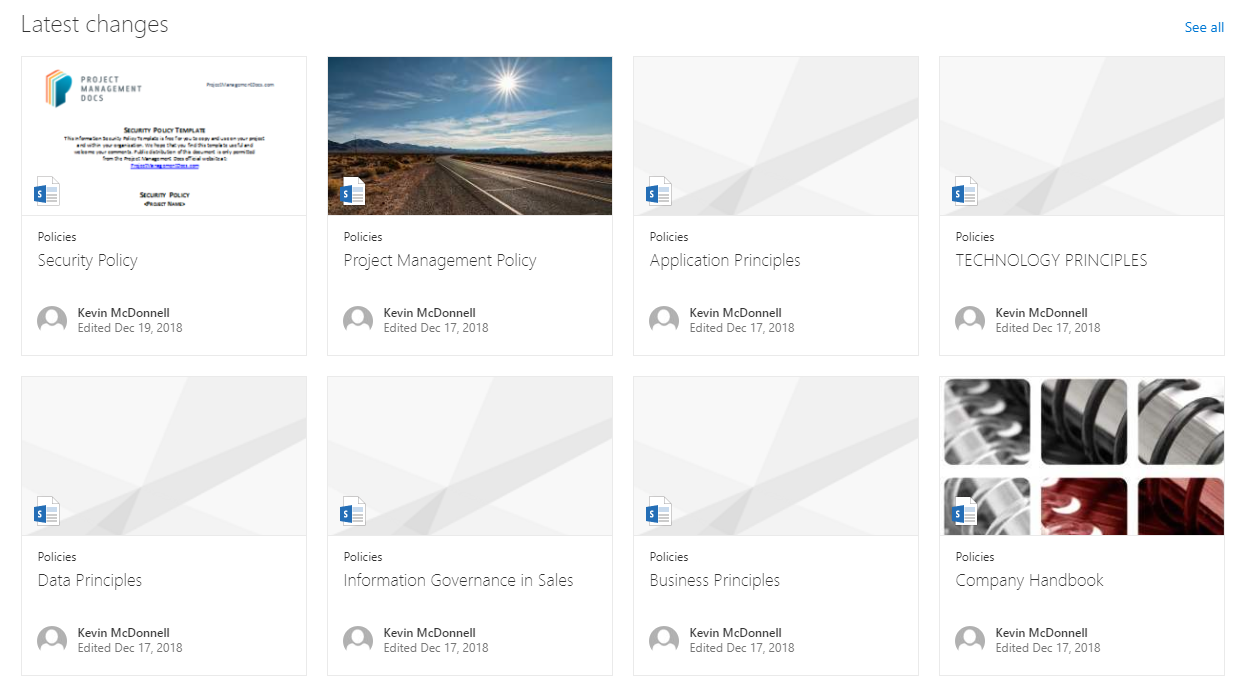Viewport: 1240px width, 691px height.
Task: Open the Application Principles title
Action: pyautogui.click(x=725, y=261)
